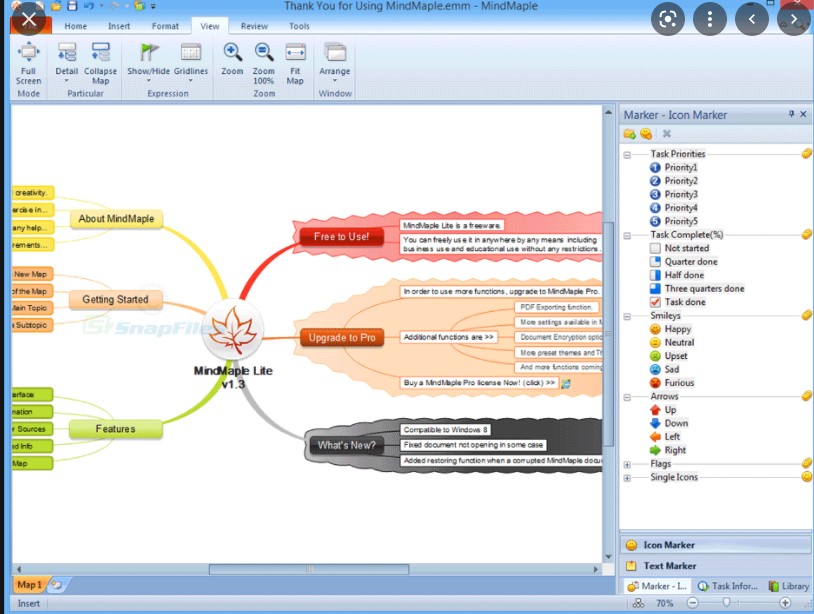
Task: Open the Text Marker pane button
Action: [x=715, y=566]
